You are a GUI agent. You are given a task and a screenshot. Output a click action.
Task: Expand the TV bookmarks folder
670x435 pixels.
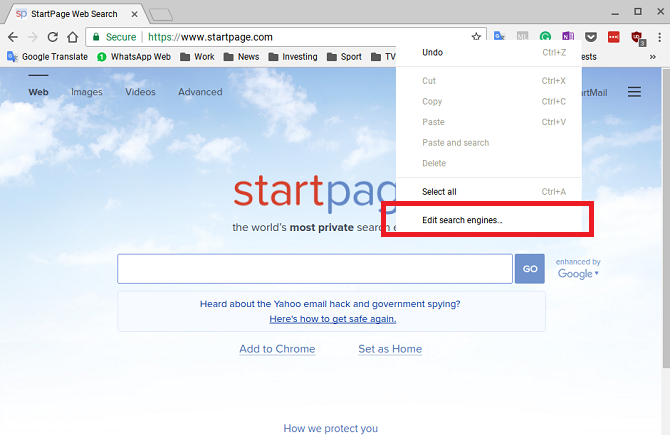coord(383,57)
